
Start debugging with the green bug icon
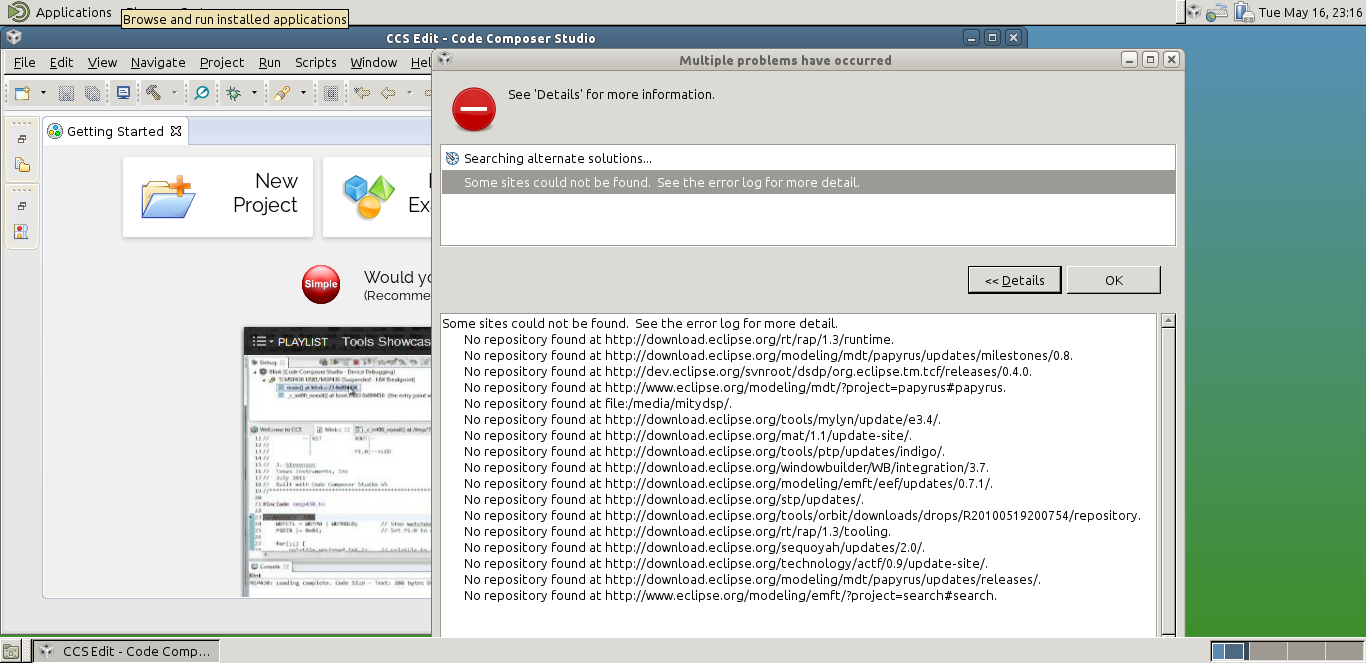[233, 93]
